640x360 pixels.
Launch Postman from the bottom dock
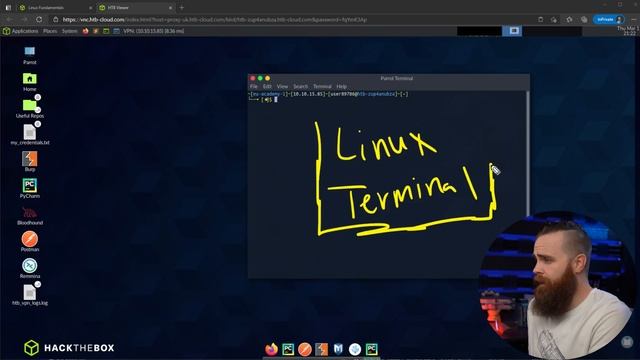[x=305, y=349]
